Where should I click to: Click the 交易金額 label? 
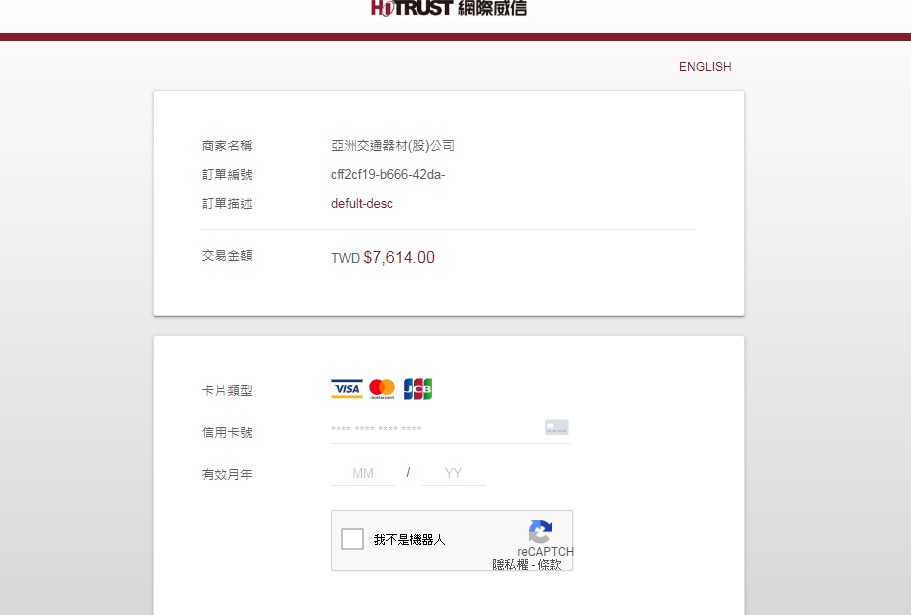click(x=227, y=256)
